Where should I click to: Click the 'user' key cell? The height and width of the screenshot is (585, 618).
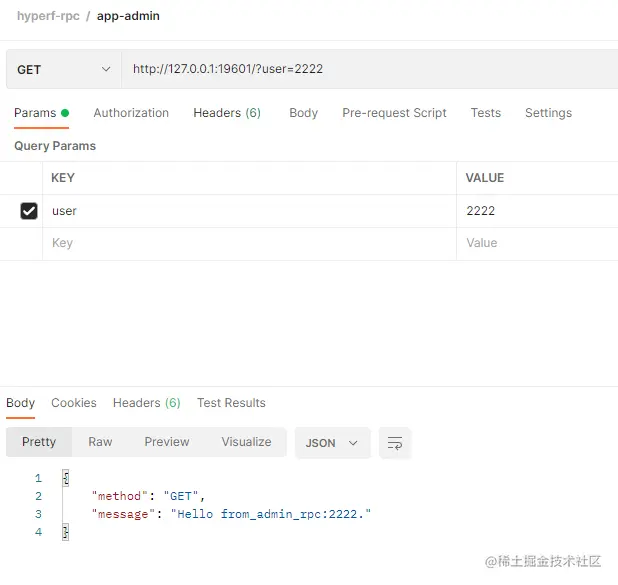249,211
